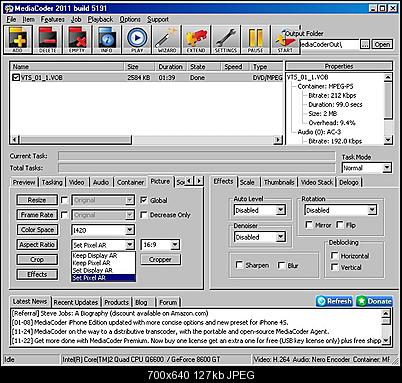Launch the WIZARD toolbar icon
This screenshot has height=383, width=402.
166,40
